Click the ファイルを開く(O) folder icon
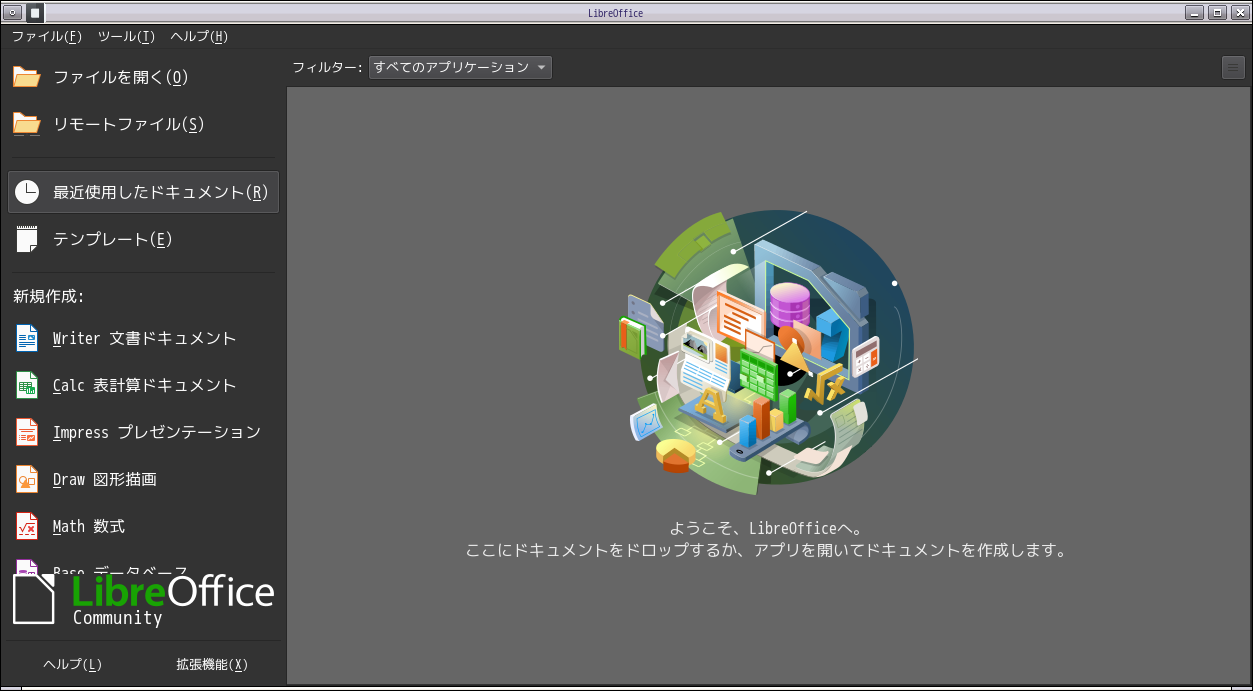This screenshot has width=1253, height=691. [27, 77]
